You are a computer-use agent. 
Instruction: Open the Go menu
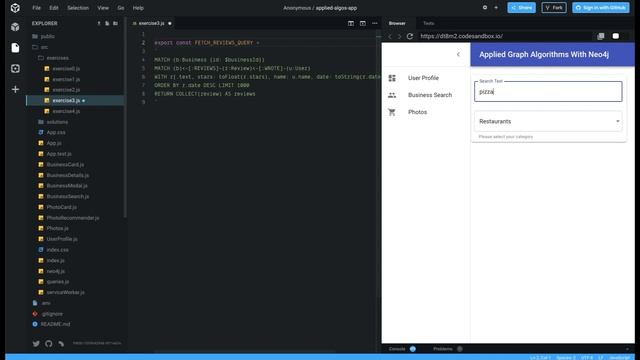point(120,8)
